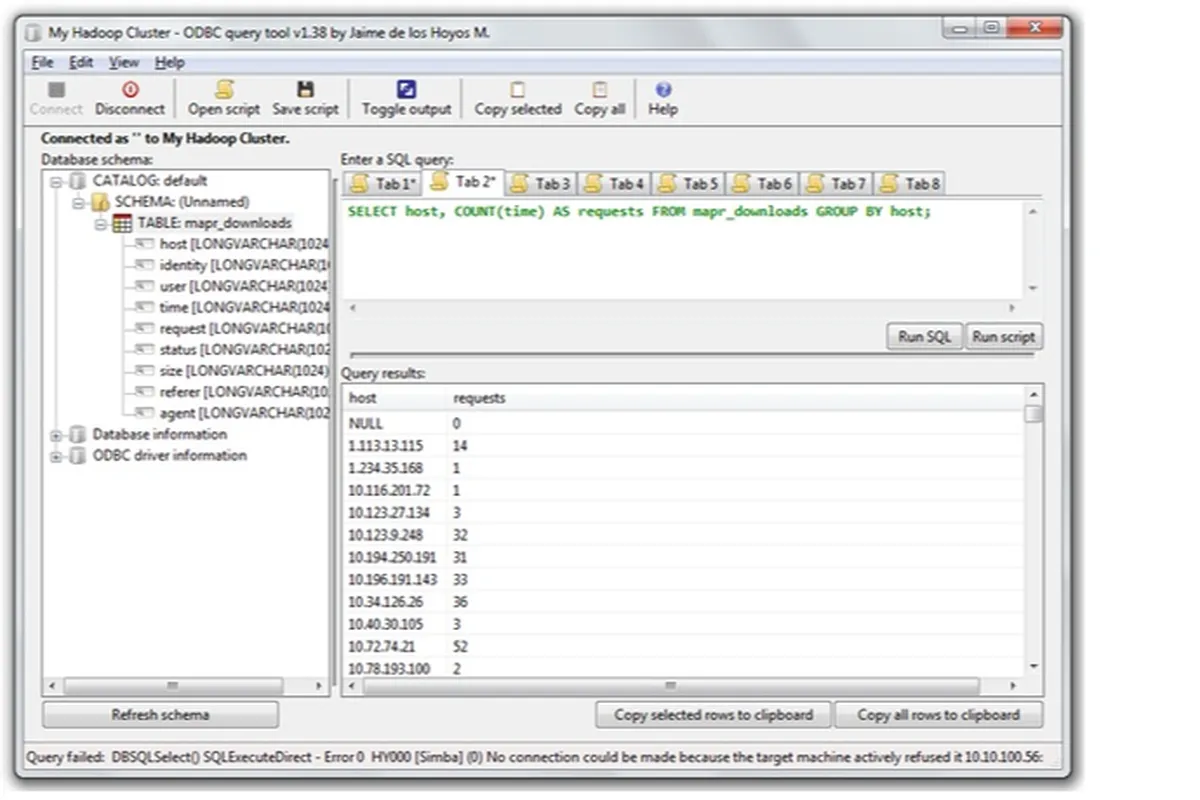Expand the ODBC driver information node
The width and height of the screenshot is (1200, 800).
pos(57,456)
